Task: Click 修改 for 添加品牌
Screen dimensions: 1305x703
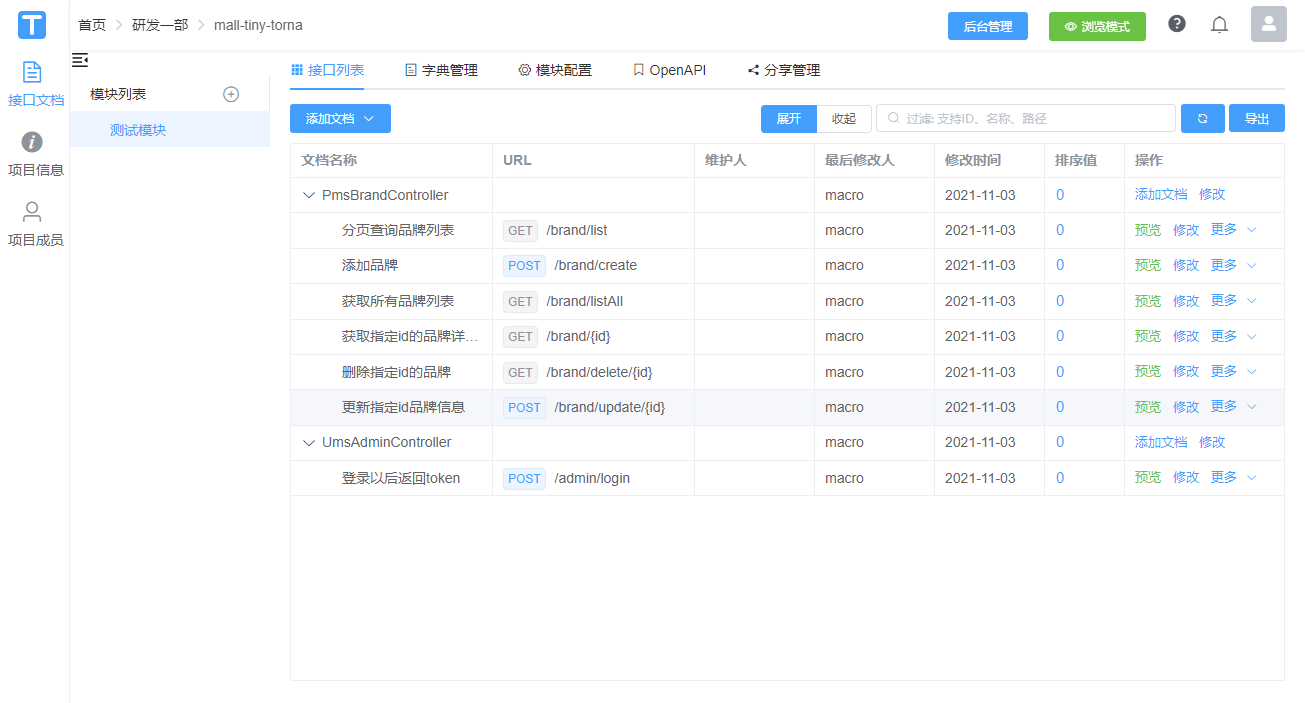Action: (x=1186, y=265)
